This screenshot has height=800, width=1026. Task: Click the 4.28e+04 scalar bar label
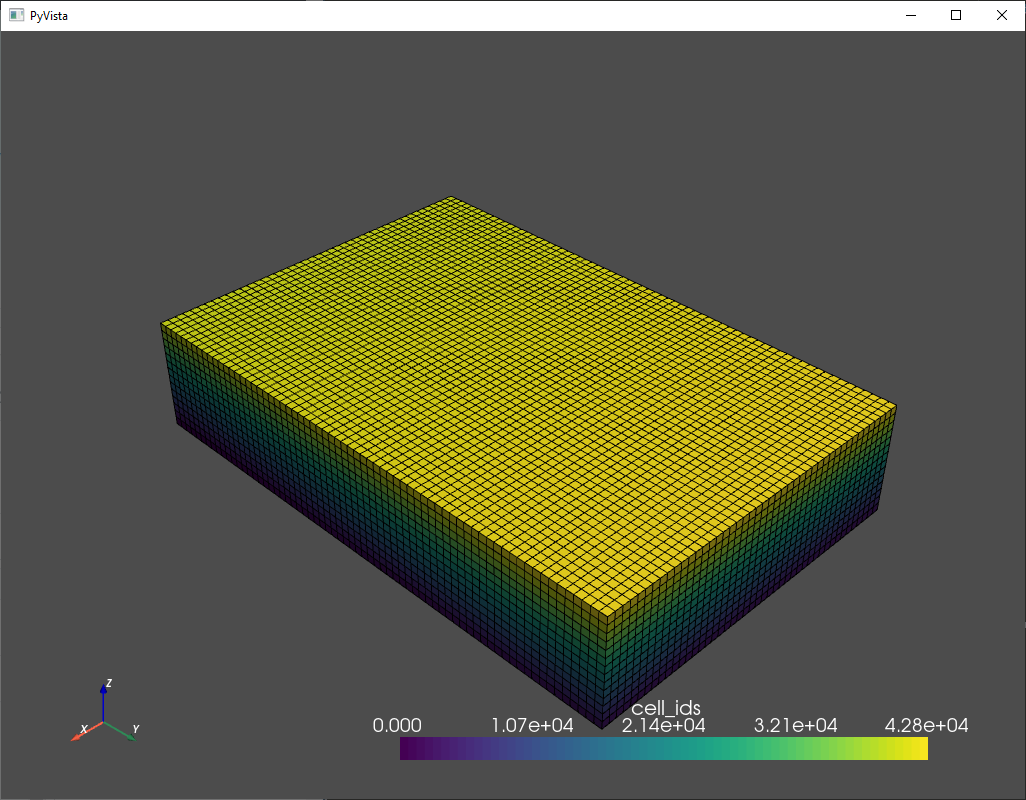(927, 725)
